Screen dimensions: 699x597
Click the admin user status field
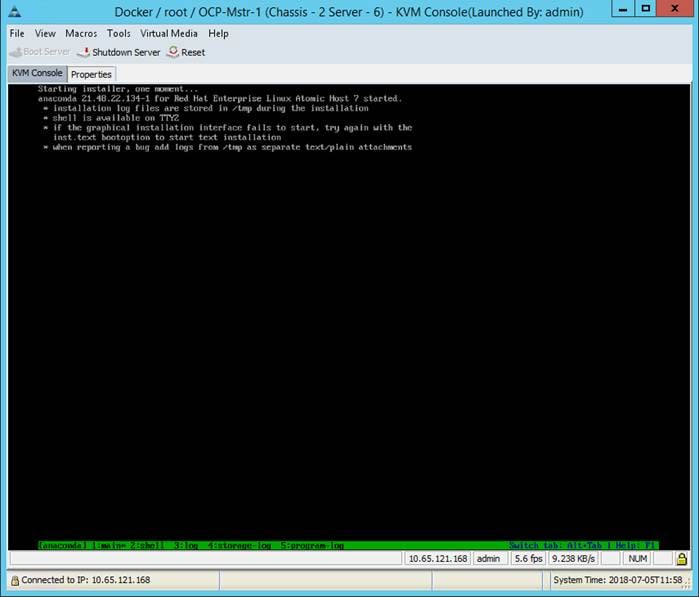(x=489, y=559)
